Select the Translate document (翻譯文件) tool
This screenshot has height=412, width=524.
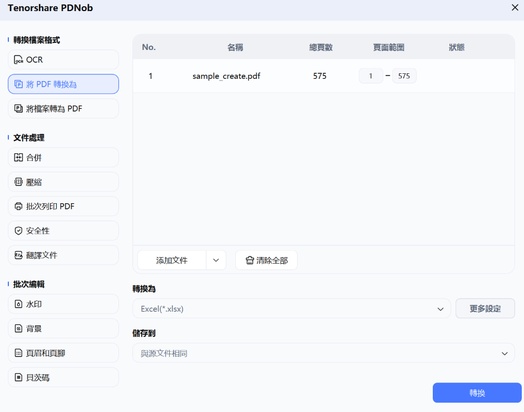click(x=63, y=255)
